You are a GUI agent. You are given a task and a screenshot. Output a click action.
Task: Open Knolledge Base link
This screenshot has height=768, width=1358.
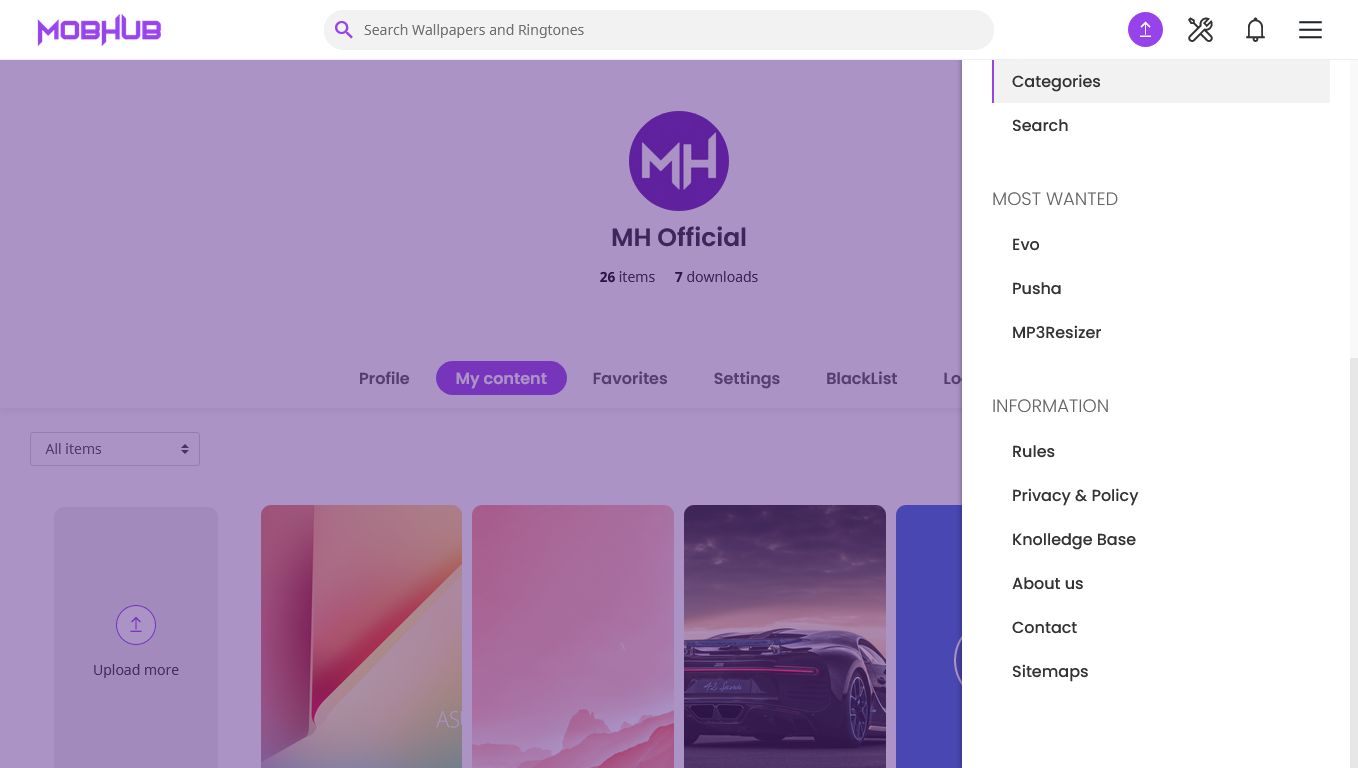point(1074,539)
